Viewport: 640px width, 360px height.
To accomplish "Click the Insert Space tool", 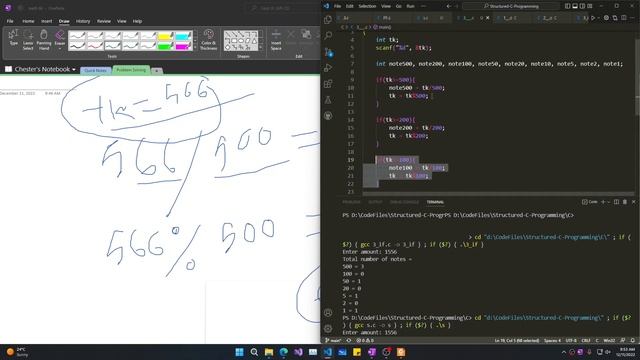I will [x=276, y=39].
